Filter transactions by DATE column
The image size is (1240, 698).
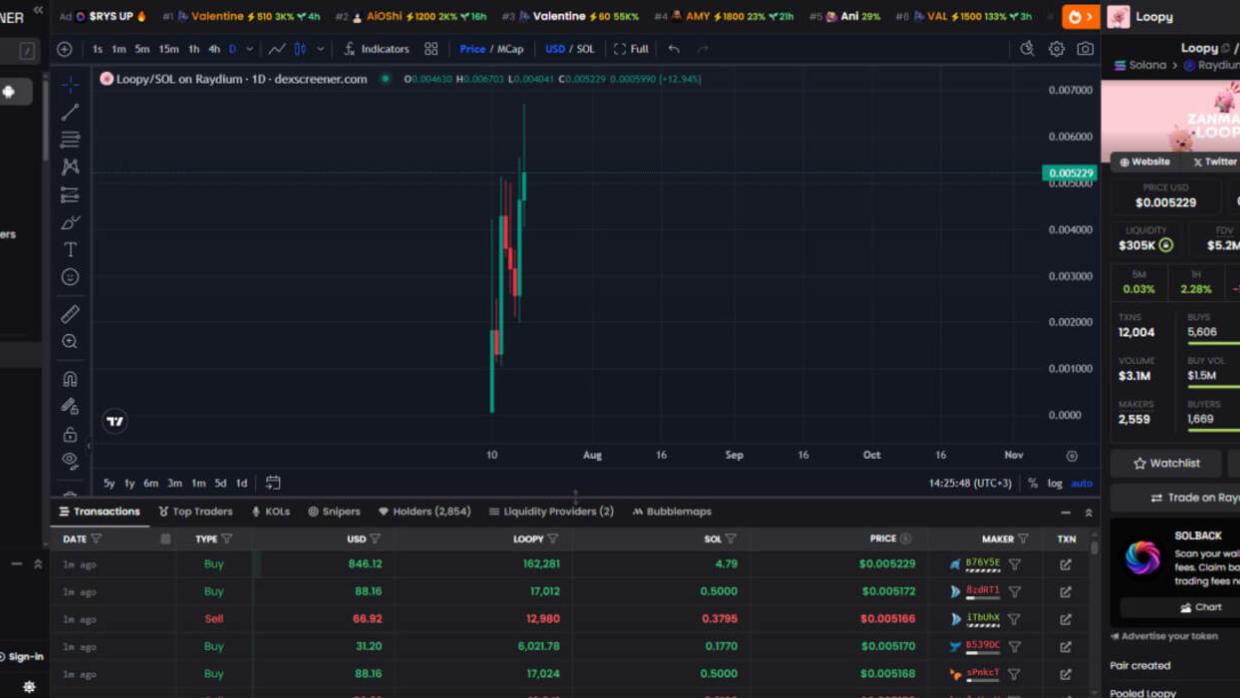(96, 539)
